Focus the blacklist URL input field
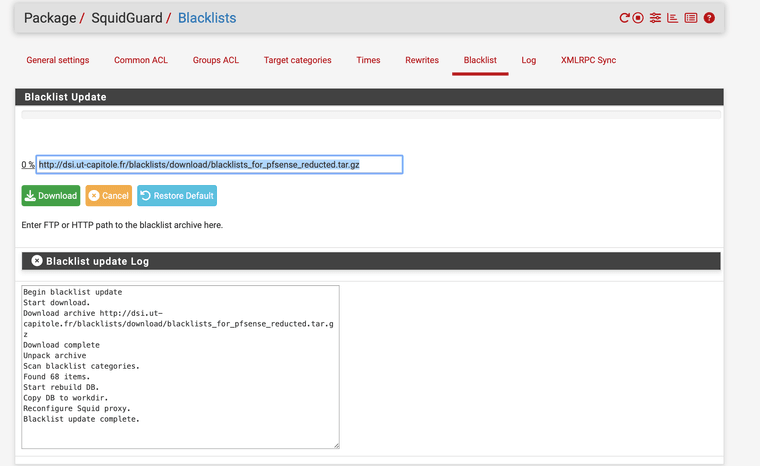 pyautogui.click(x=219, y=164)
